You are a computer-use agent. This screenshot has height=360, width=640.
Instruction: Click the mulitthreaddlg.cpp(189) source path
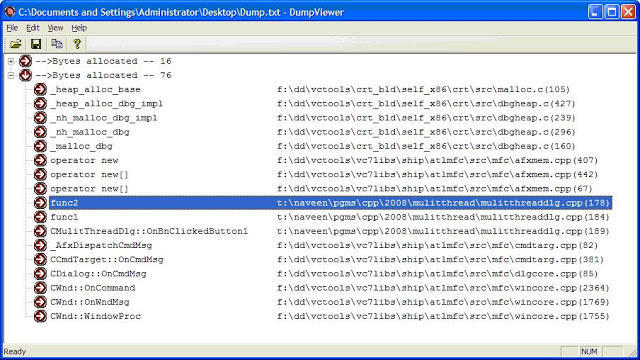click(x=443, y=231)
